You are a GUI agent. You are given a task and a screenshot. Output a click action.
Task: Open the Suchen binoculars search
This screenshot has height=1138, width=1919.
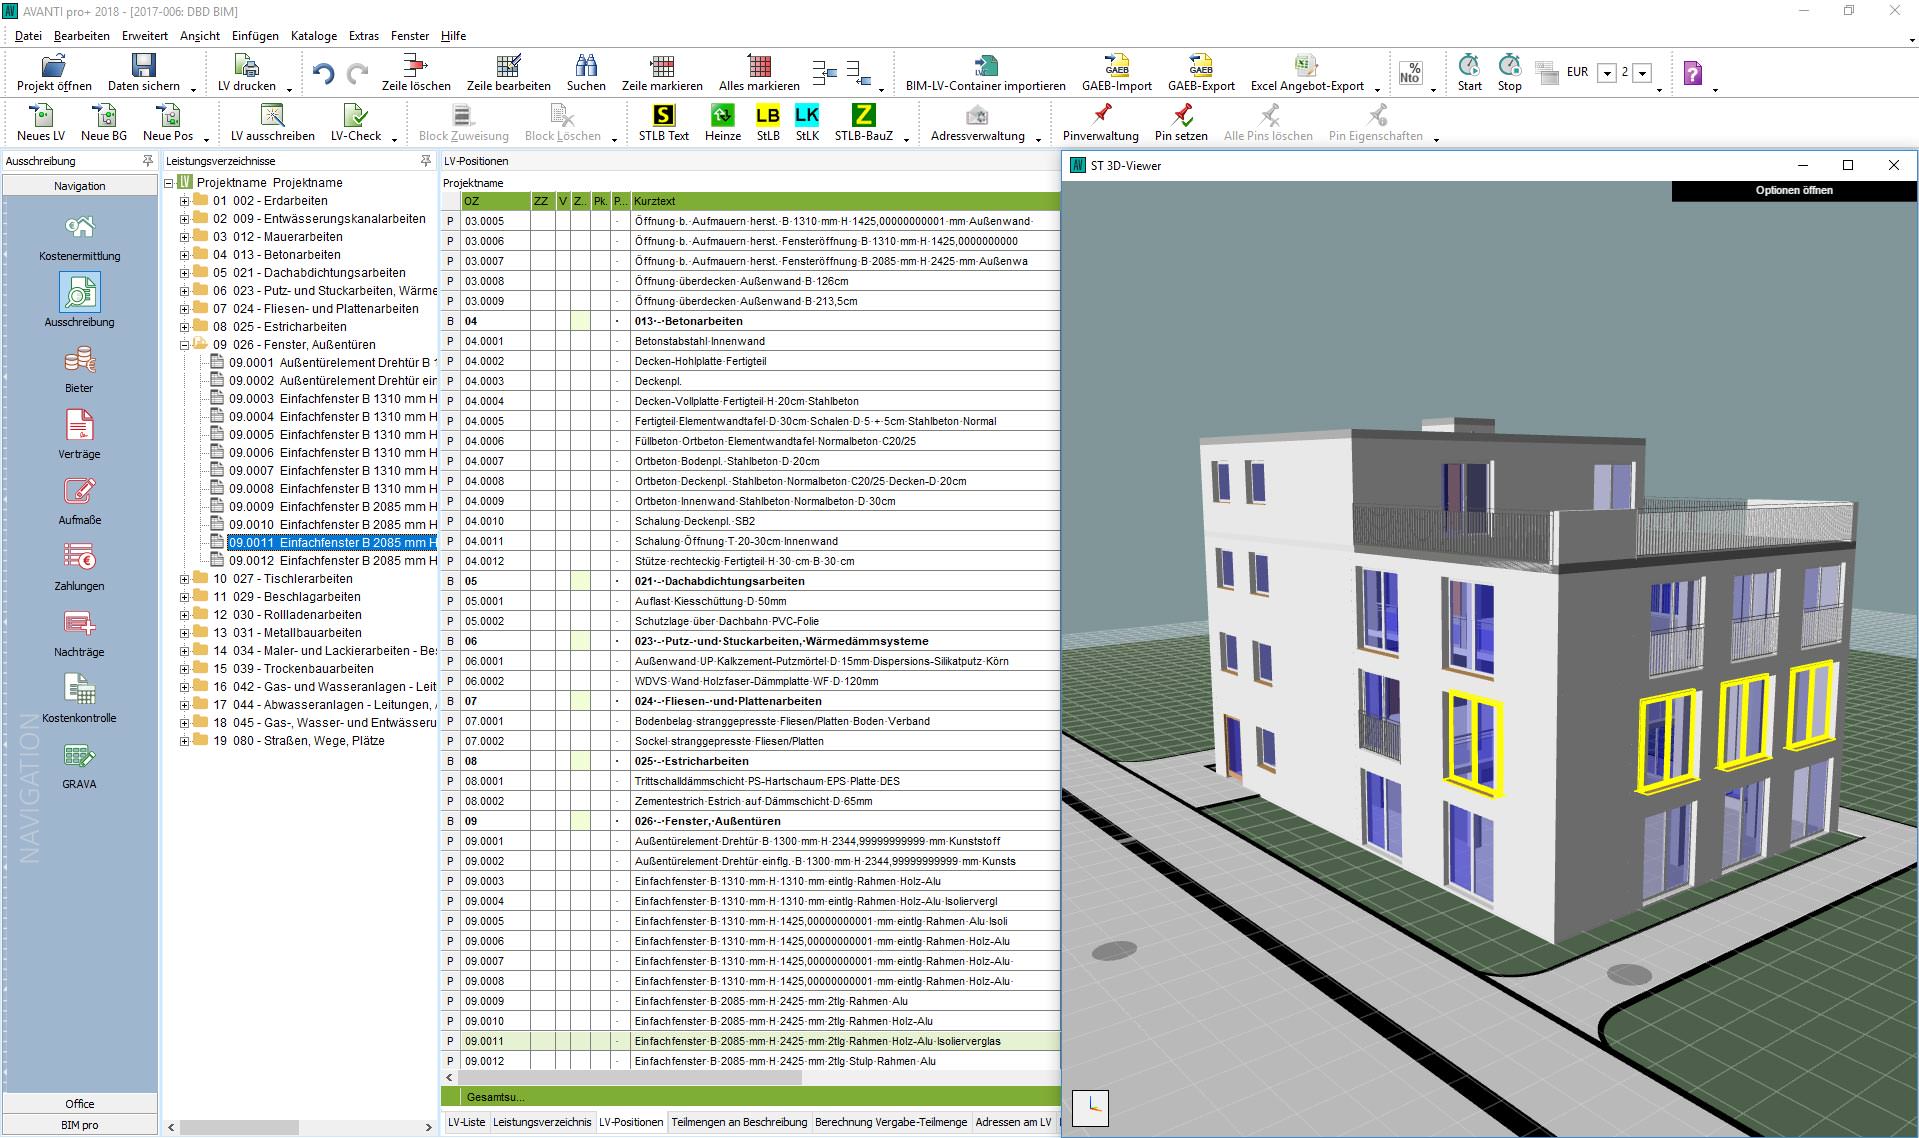586,73
